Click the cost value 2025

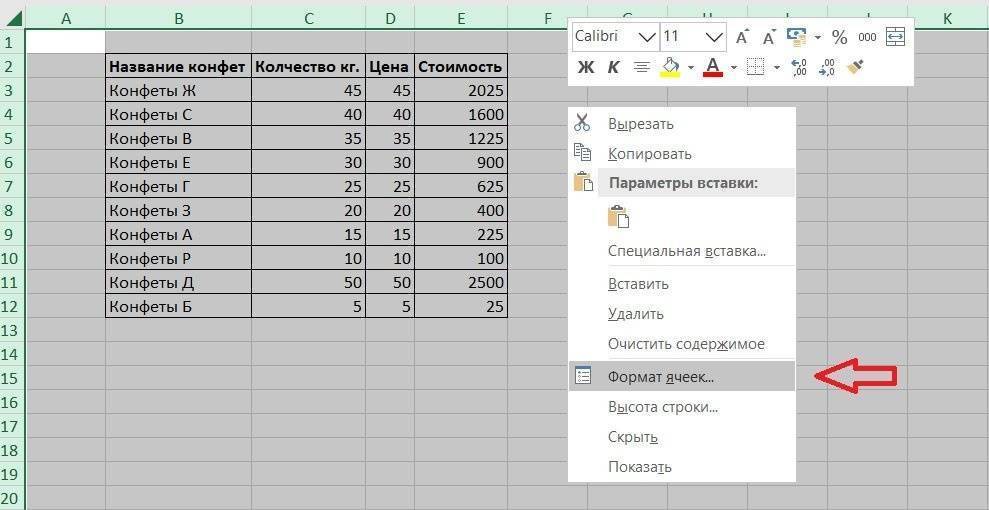click(x=461, y=91)
